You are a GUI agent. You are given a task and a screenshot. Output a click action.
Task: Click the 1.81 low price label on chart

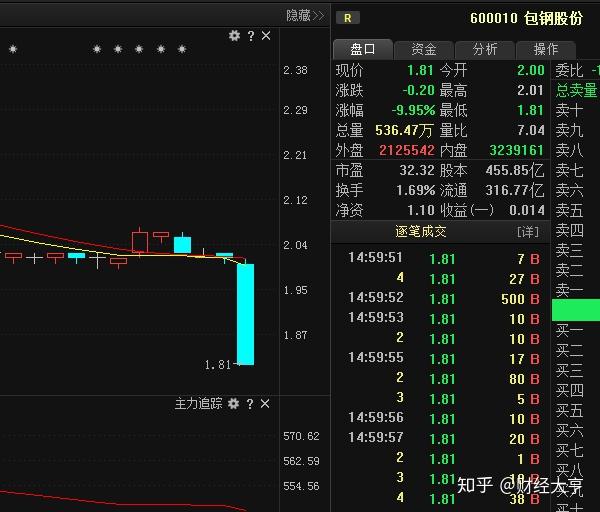coord(217,365)
